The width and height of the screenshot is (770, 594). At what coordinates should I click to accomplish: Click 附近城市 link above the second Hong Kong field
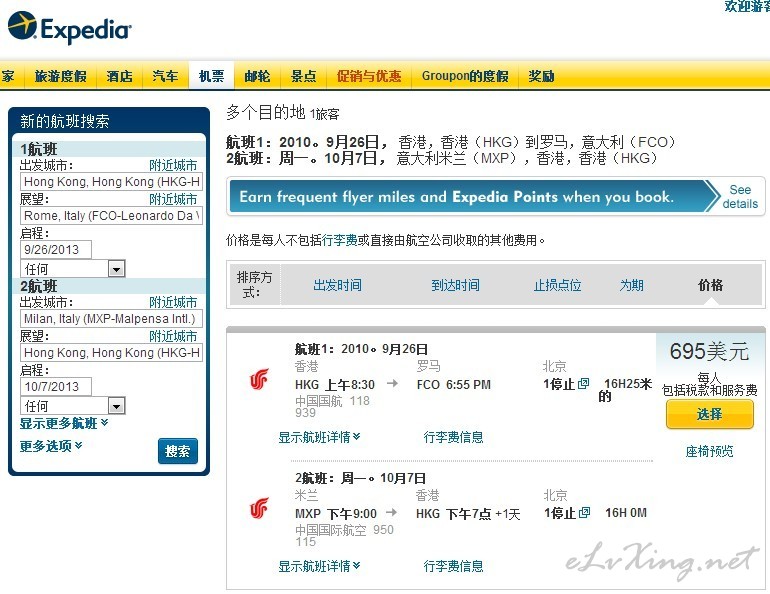[173, 336]
